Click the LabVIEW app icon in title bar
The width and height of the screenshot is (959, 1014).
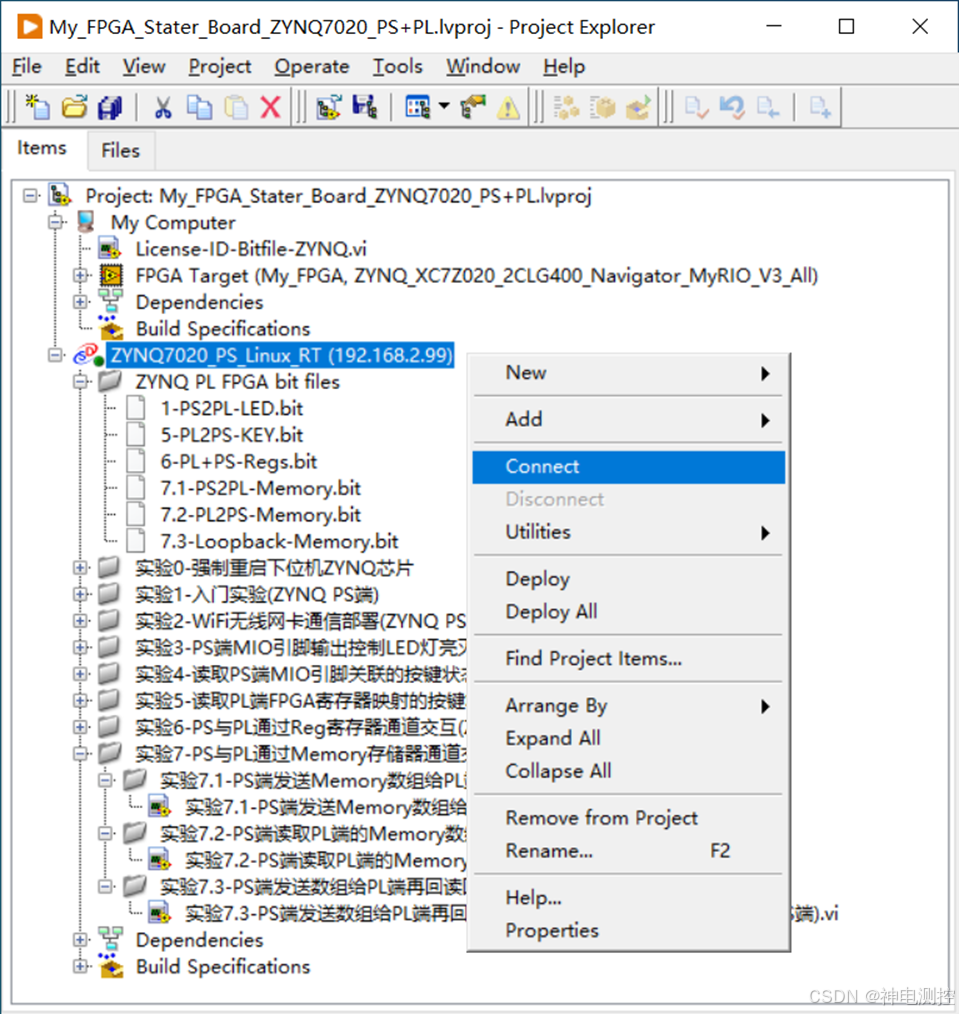click(29, 27)
